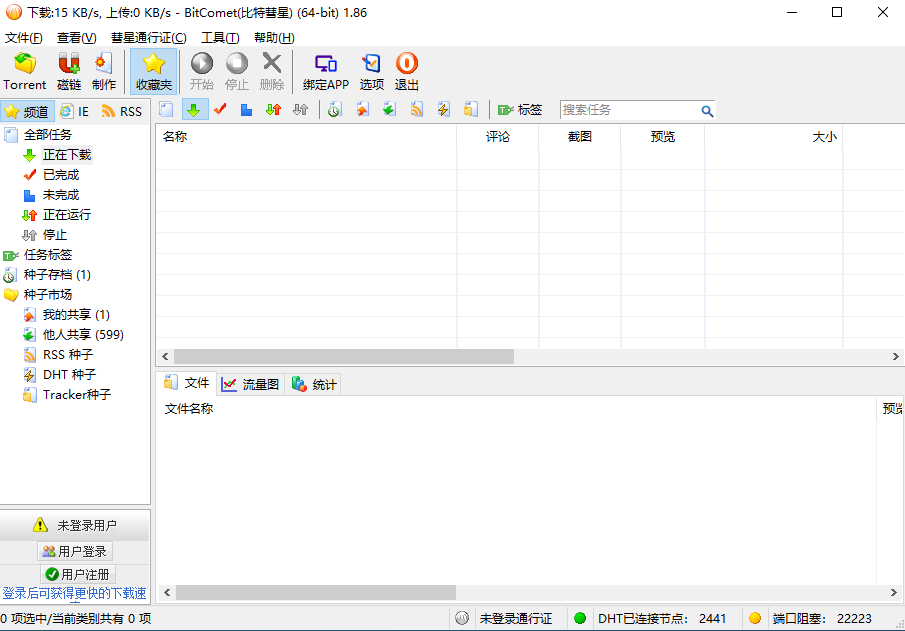Image resolution: width=905 pixels, height=631 pixels.
Task: Toggle the favorites (收藏夹) panel button
Action: pyautogui.click(x=154, y=71)
